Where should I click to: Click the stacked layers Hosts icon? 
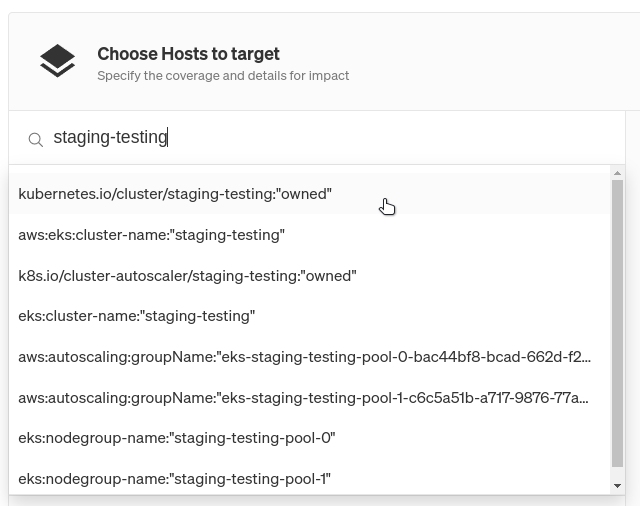[x=57, y=60]
